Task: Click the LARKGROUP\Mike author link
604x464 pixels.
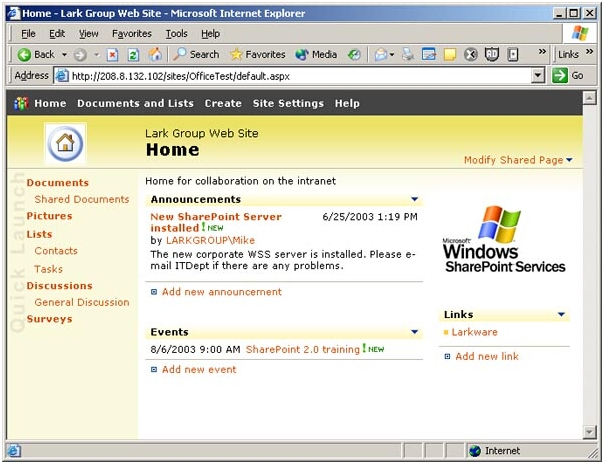Action: tap(210, 240)
